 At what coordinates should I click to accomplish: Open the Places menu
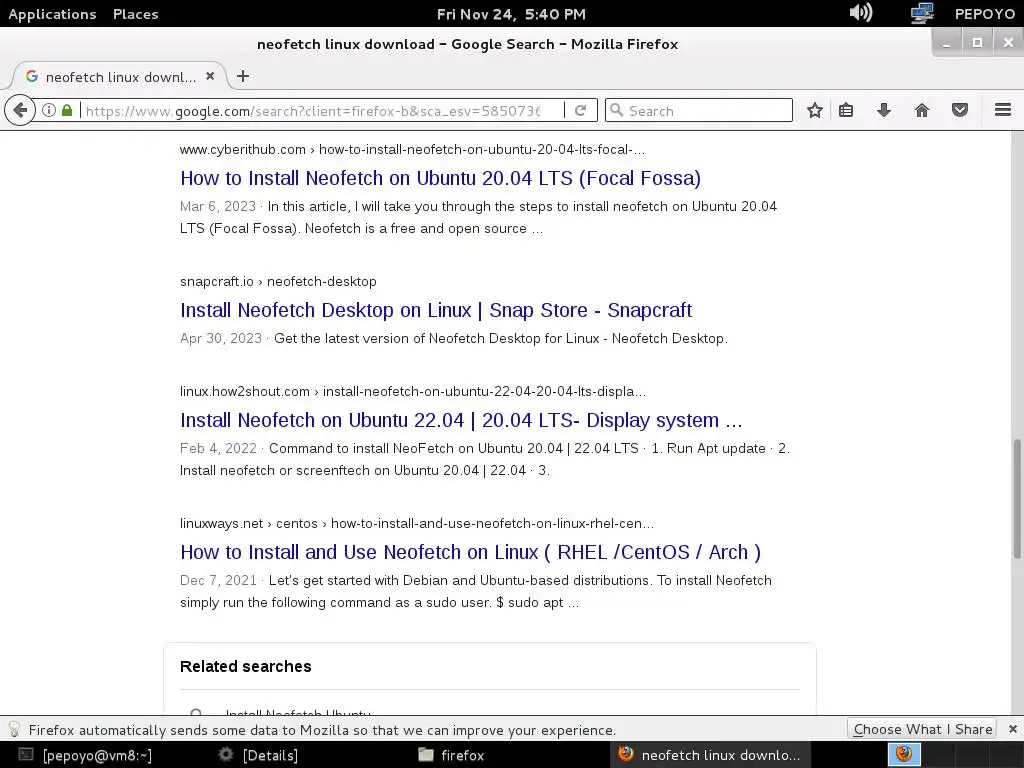pos(135,14)
